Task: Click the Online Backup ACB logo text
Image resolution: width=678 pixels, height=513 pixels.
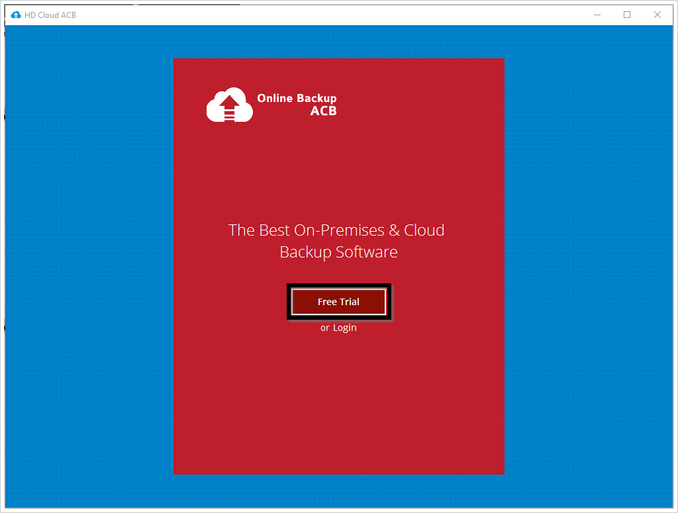Action: 297,104
